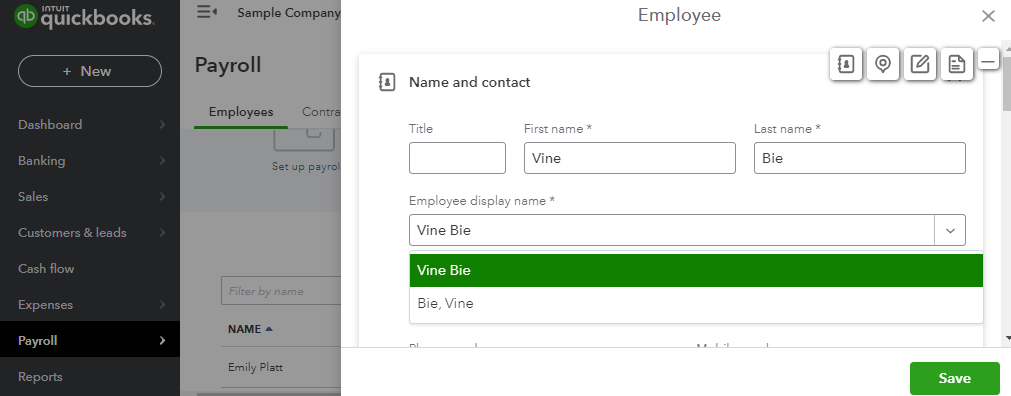The height and width of the screenshot is (396, 1011).
Task: Click the QuickBooks logo
Action: 84,16
